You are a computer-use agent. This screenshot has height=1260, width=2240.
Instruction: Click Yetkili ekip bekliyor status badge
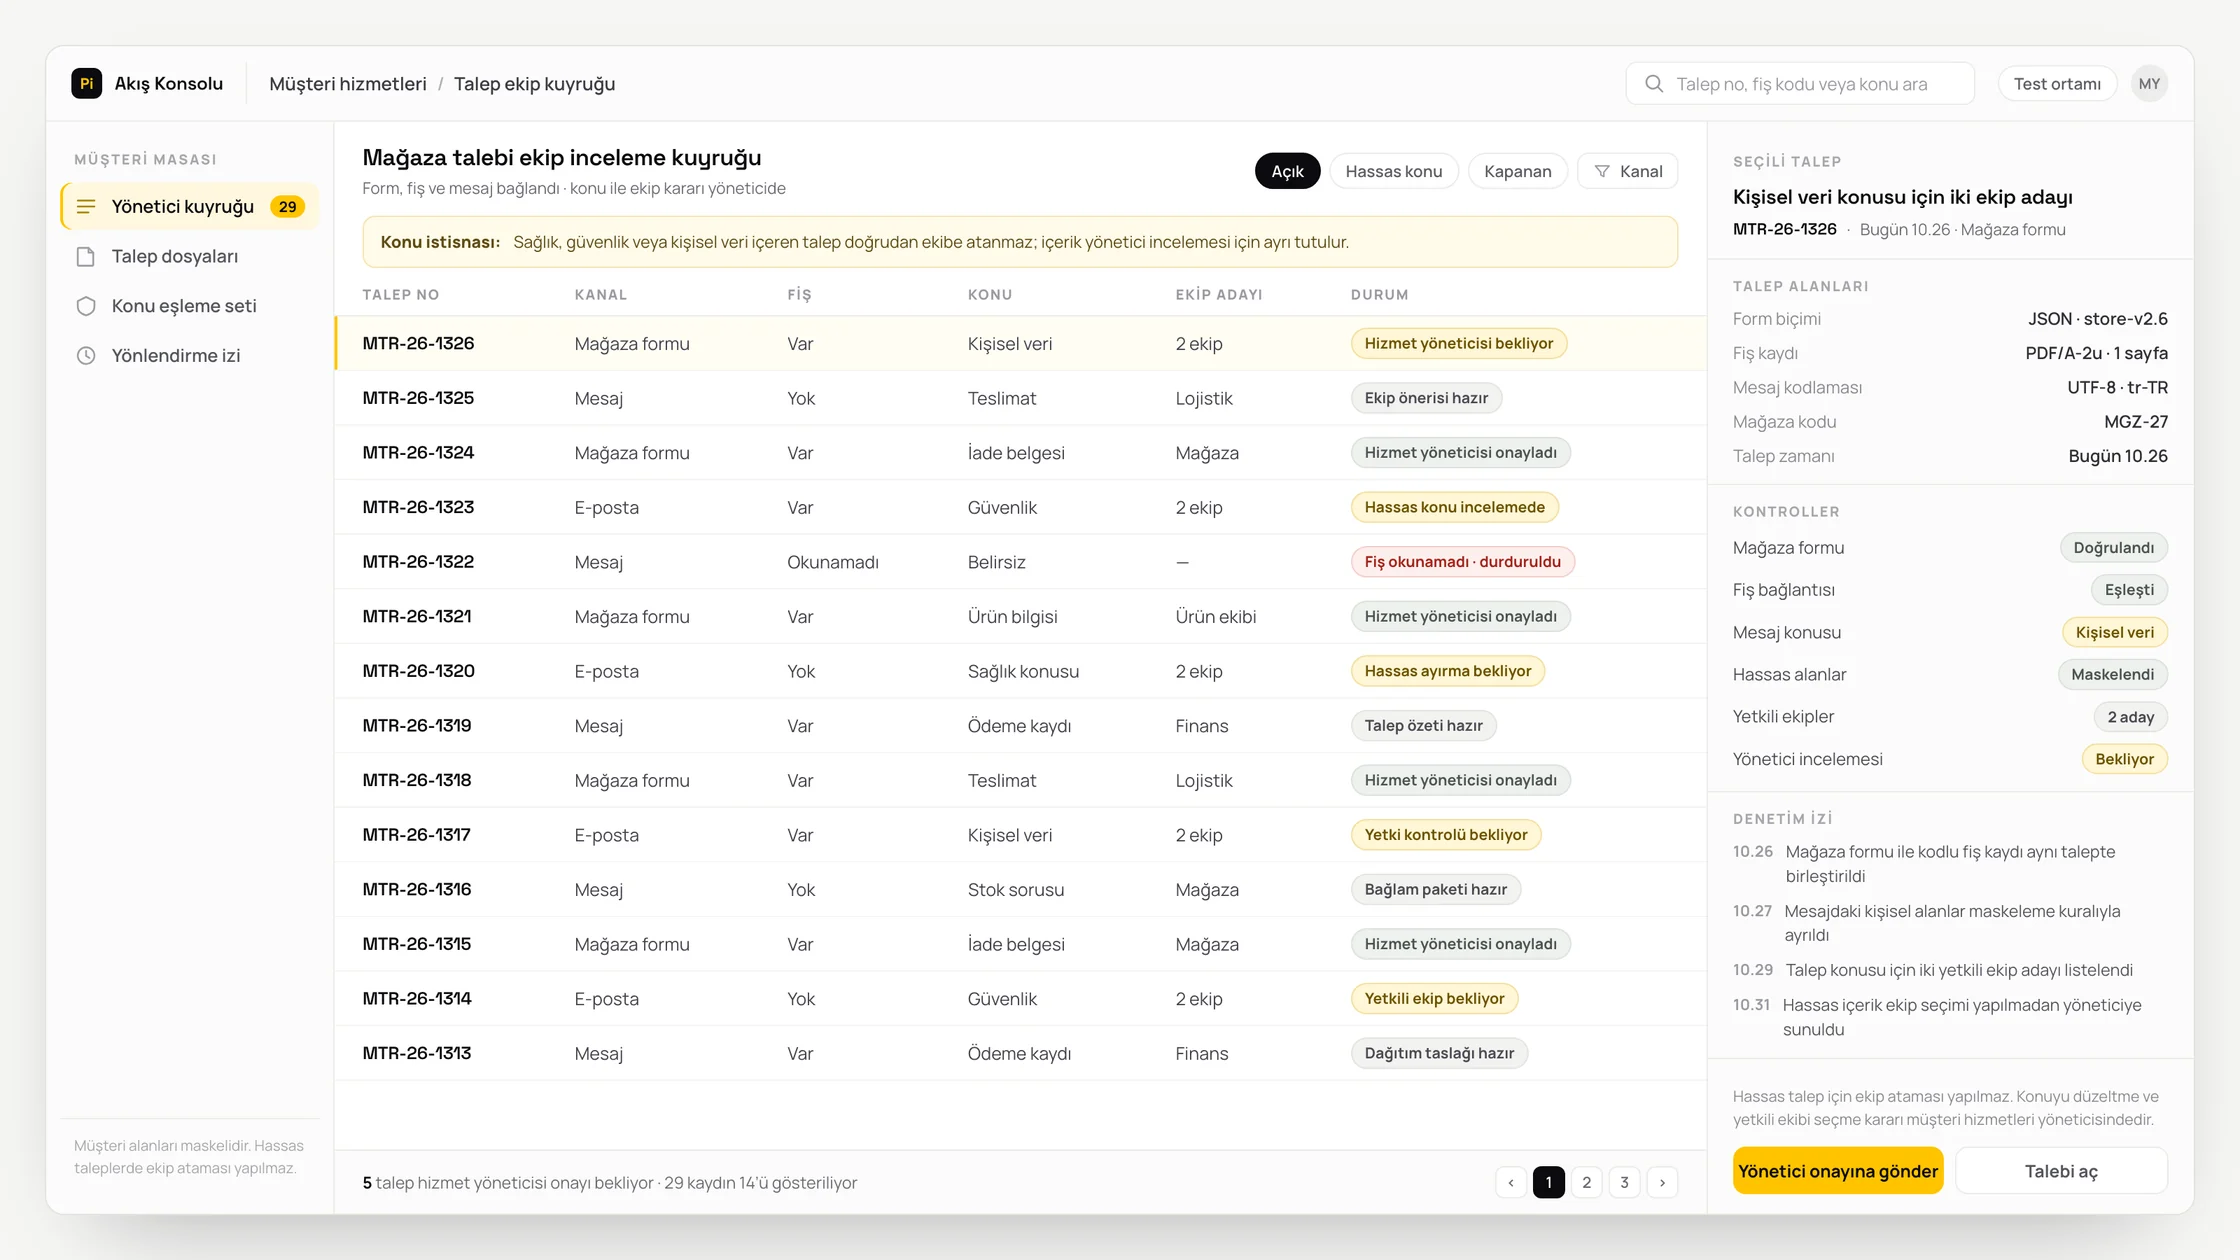1434,999
